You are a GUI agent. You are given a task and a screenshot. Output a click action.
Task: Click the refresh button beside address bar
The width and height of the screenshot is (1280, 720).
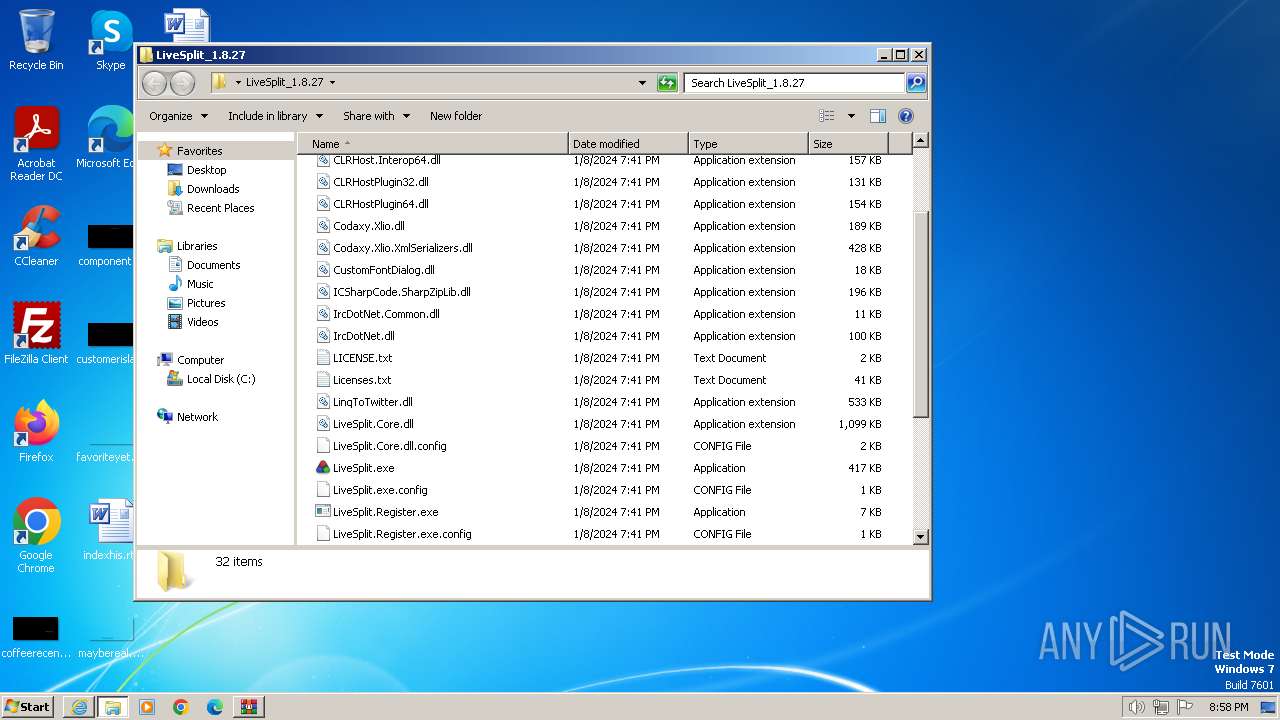point(667,83)
